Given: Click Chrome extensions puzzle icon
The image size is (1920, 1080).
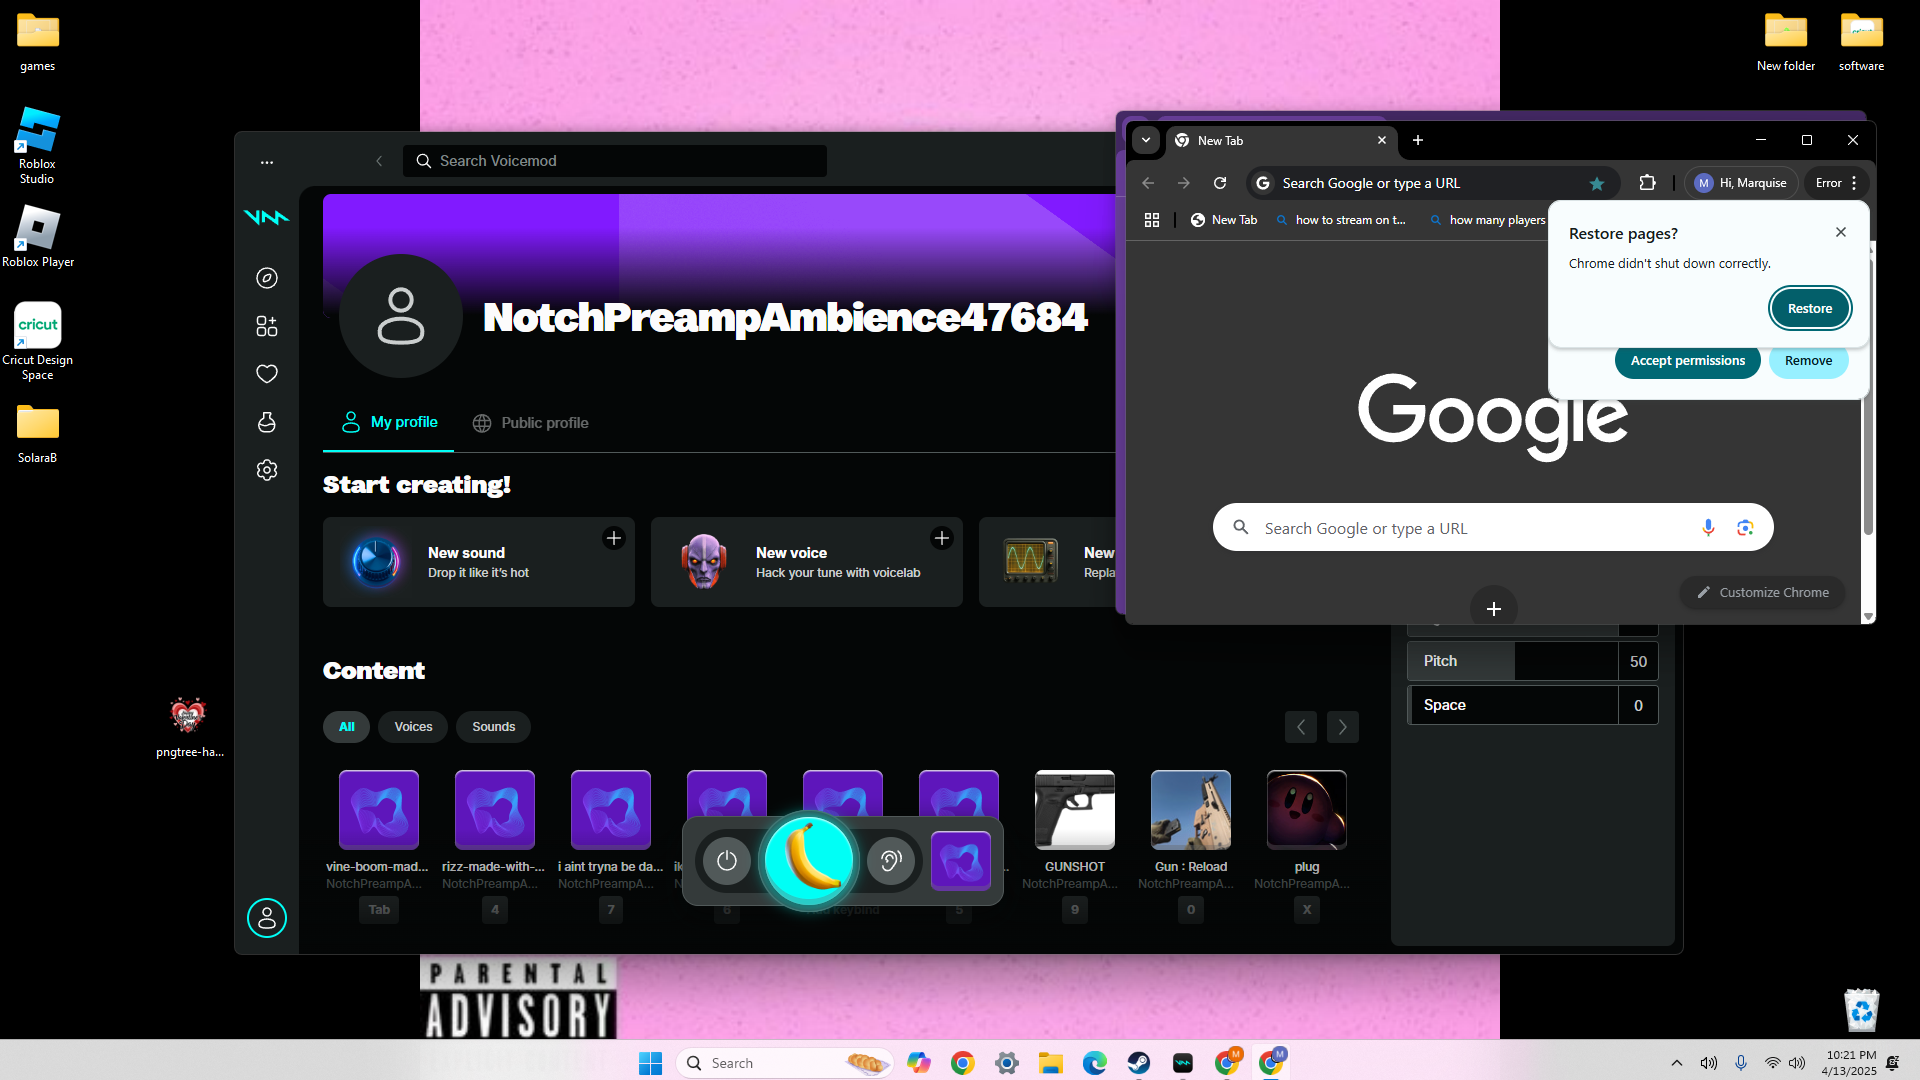Looking at the screenshot, I should click(x=1647, y=183).
